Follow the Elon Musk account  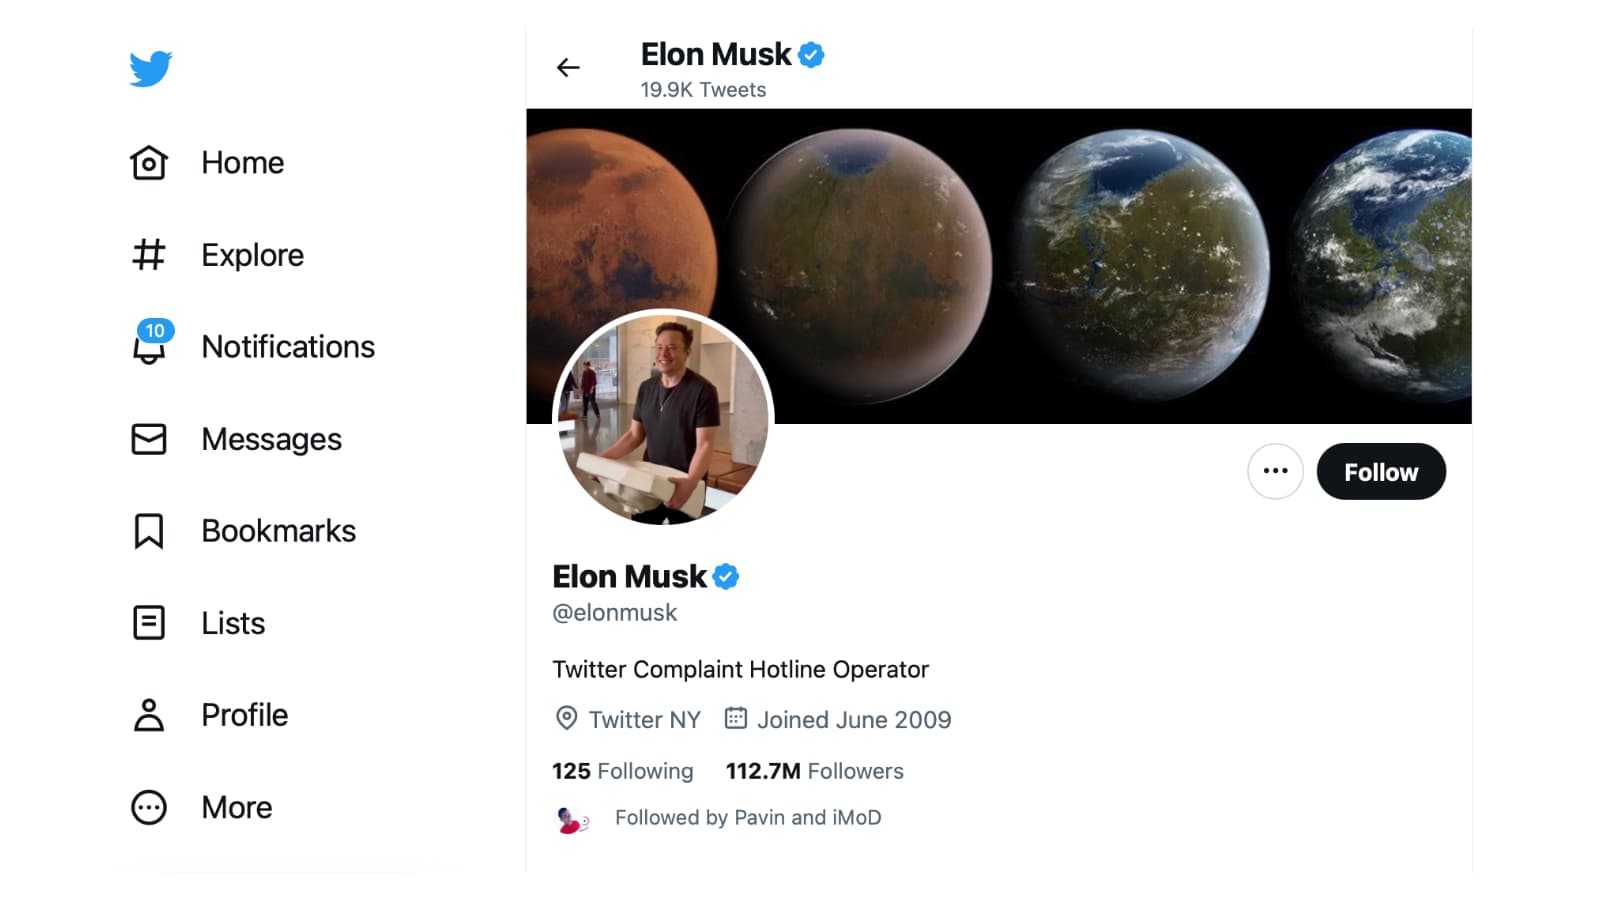[x=1380, y=472]
